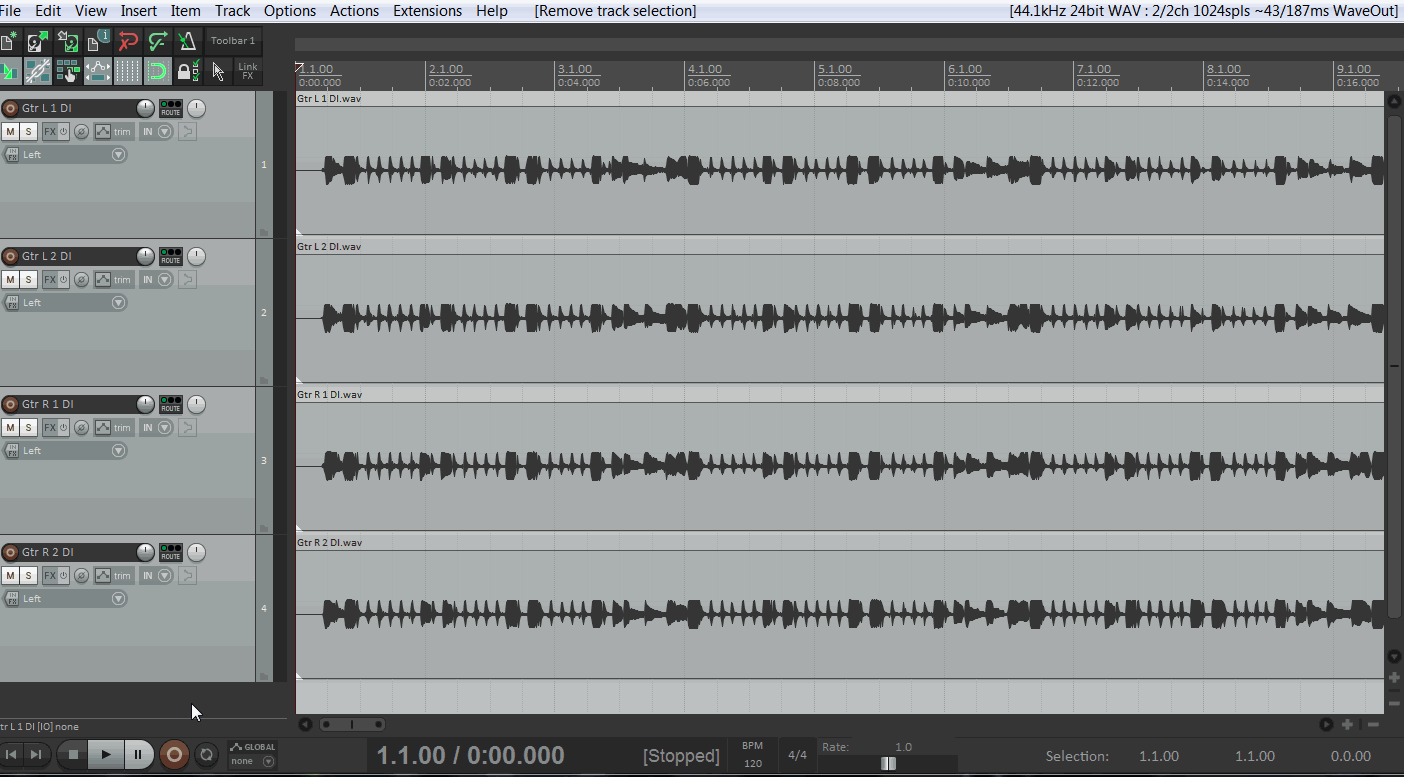Click the green Redo toolbar icon

158,41
